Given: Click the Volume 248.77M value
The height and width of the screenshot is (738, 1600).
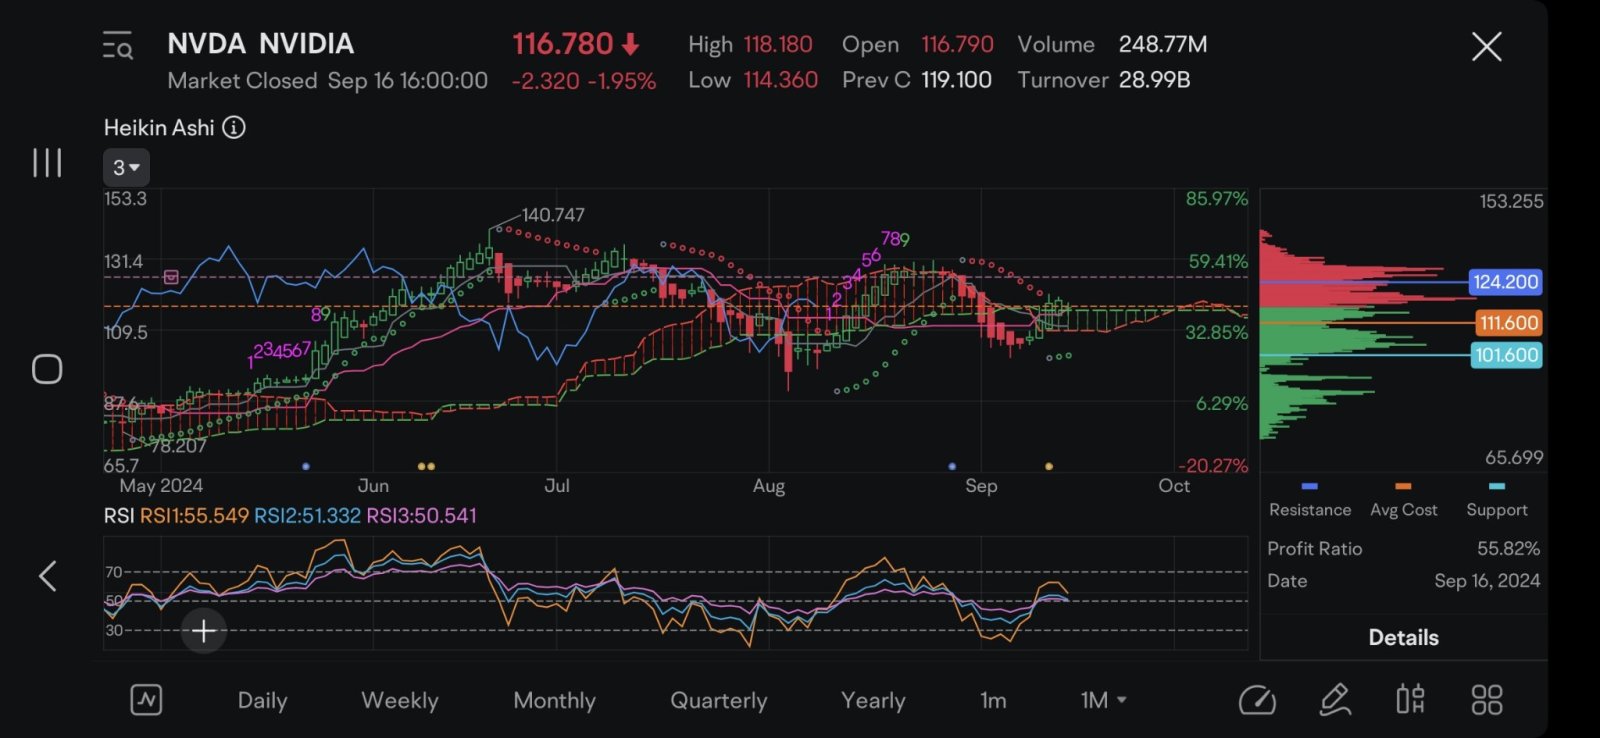Looking at the screenshot, I should 1163,45.
